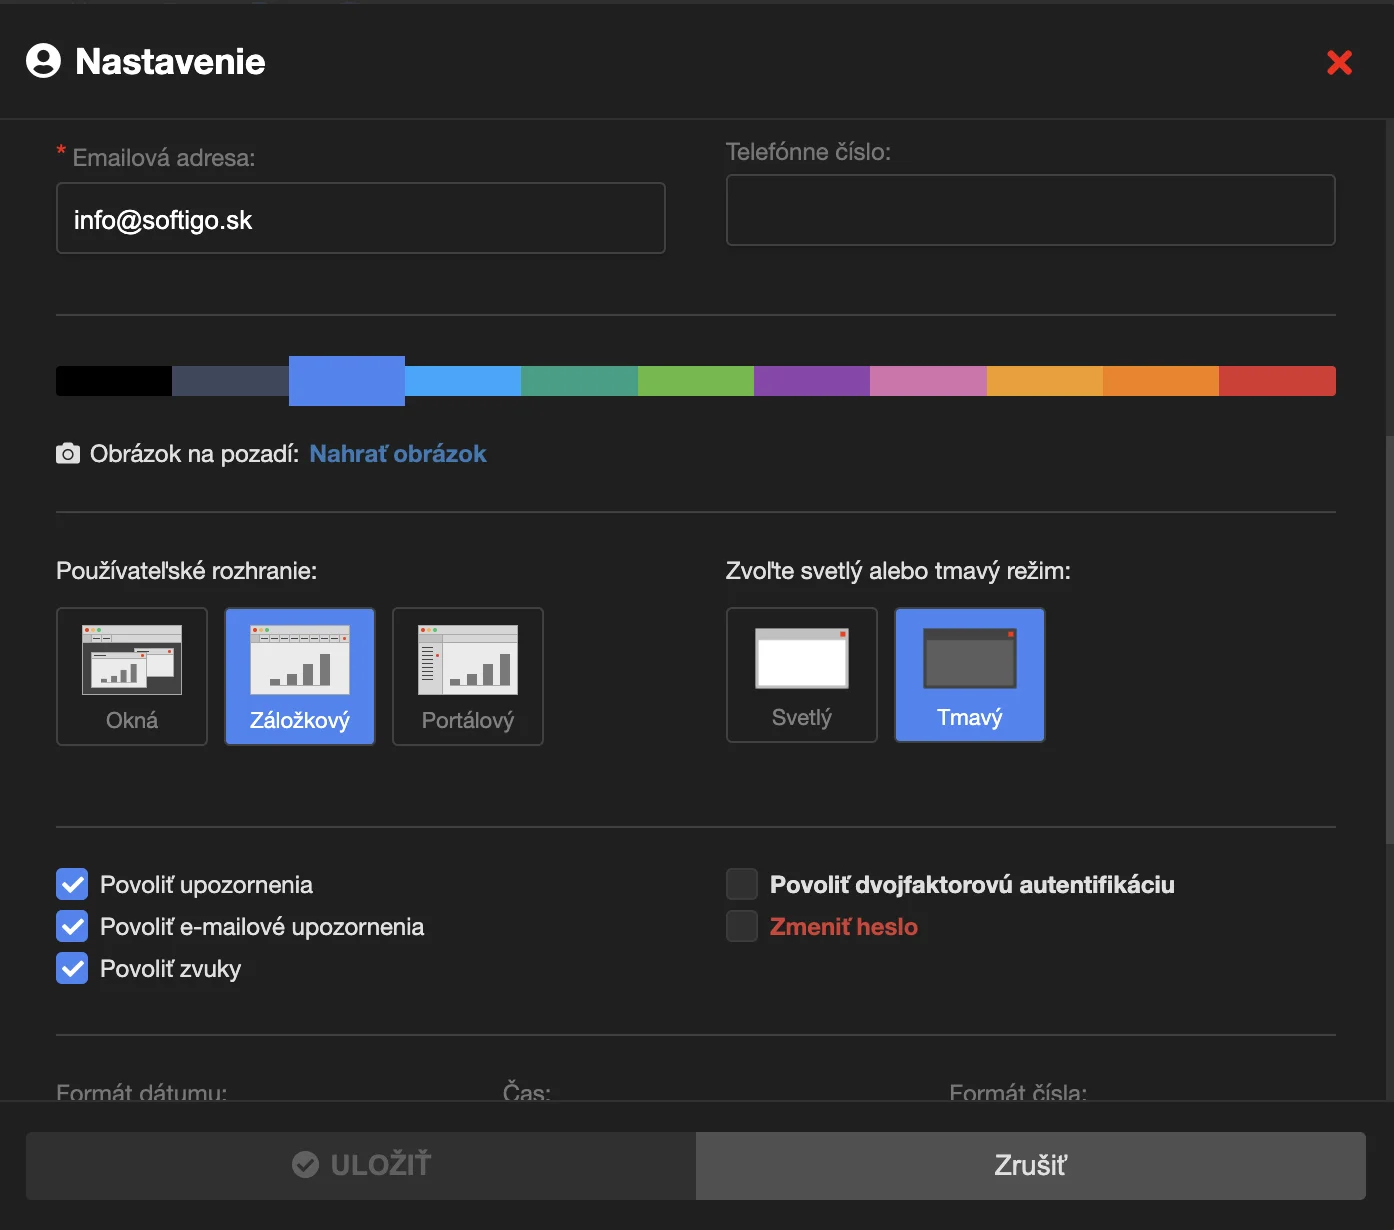Click the camera icon for background image
The image size is (1394, 1230).
(68, 454)
